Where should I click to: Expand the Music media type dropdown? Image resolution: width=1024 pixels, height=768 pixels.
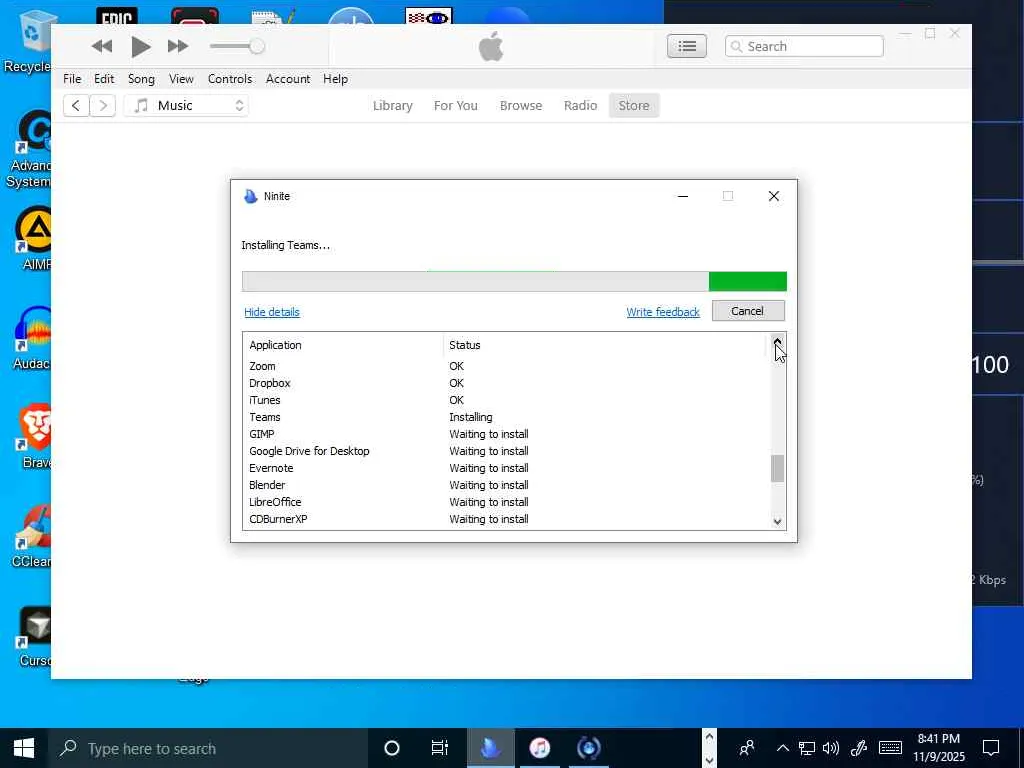(186, 106)
